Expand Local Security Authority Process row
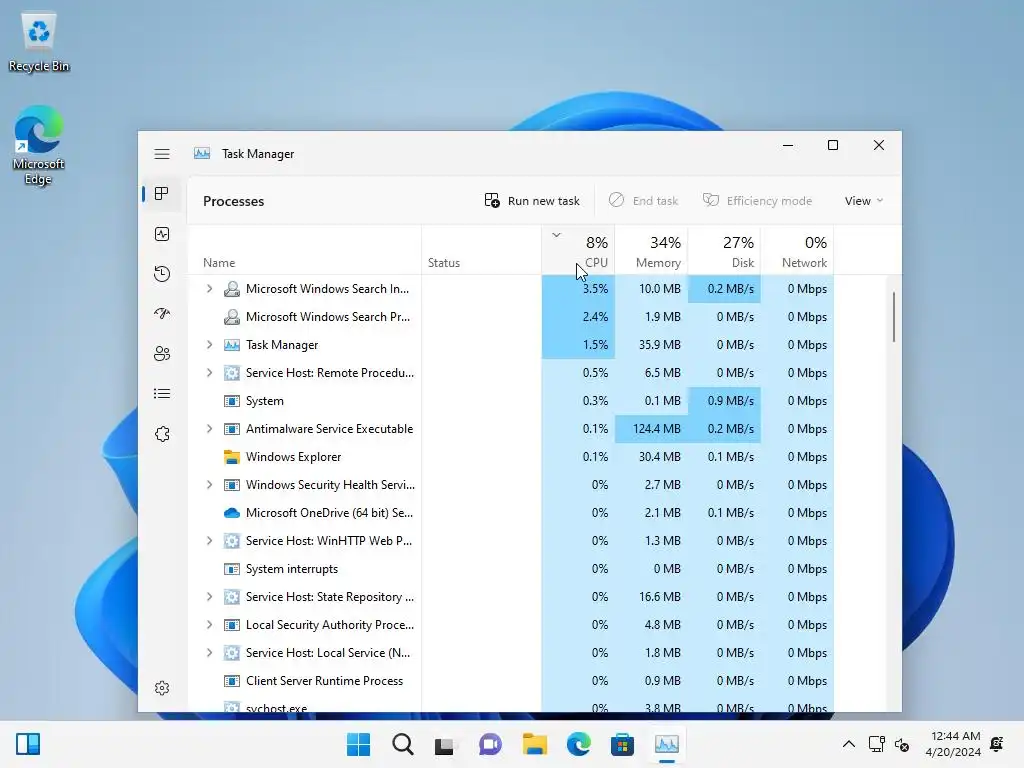 tap(209, 625)
